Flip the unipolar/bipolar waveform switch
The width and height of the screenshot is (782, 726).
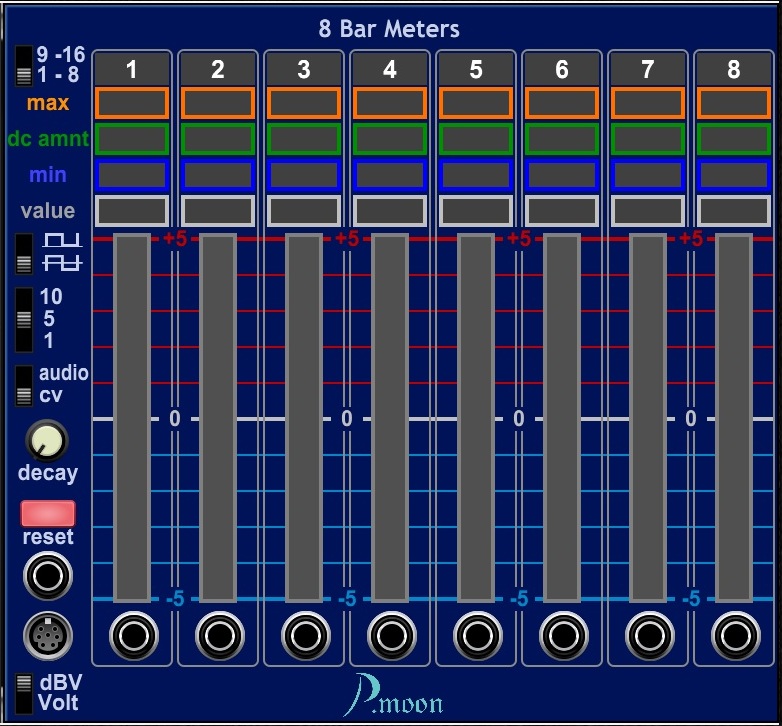(x=24, y=254)
